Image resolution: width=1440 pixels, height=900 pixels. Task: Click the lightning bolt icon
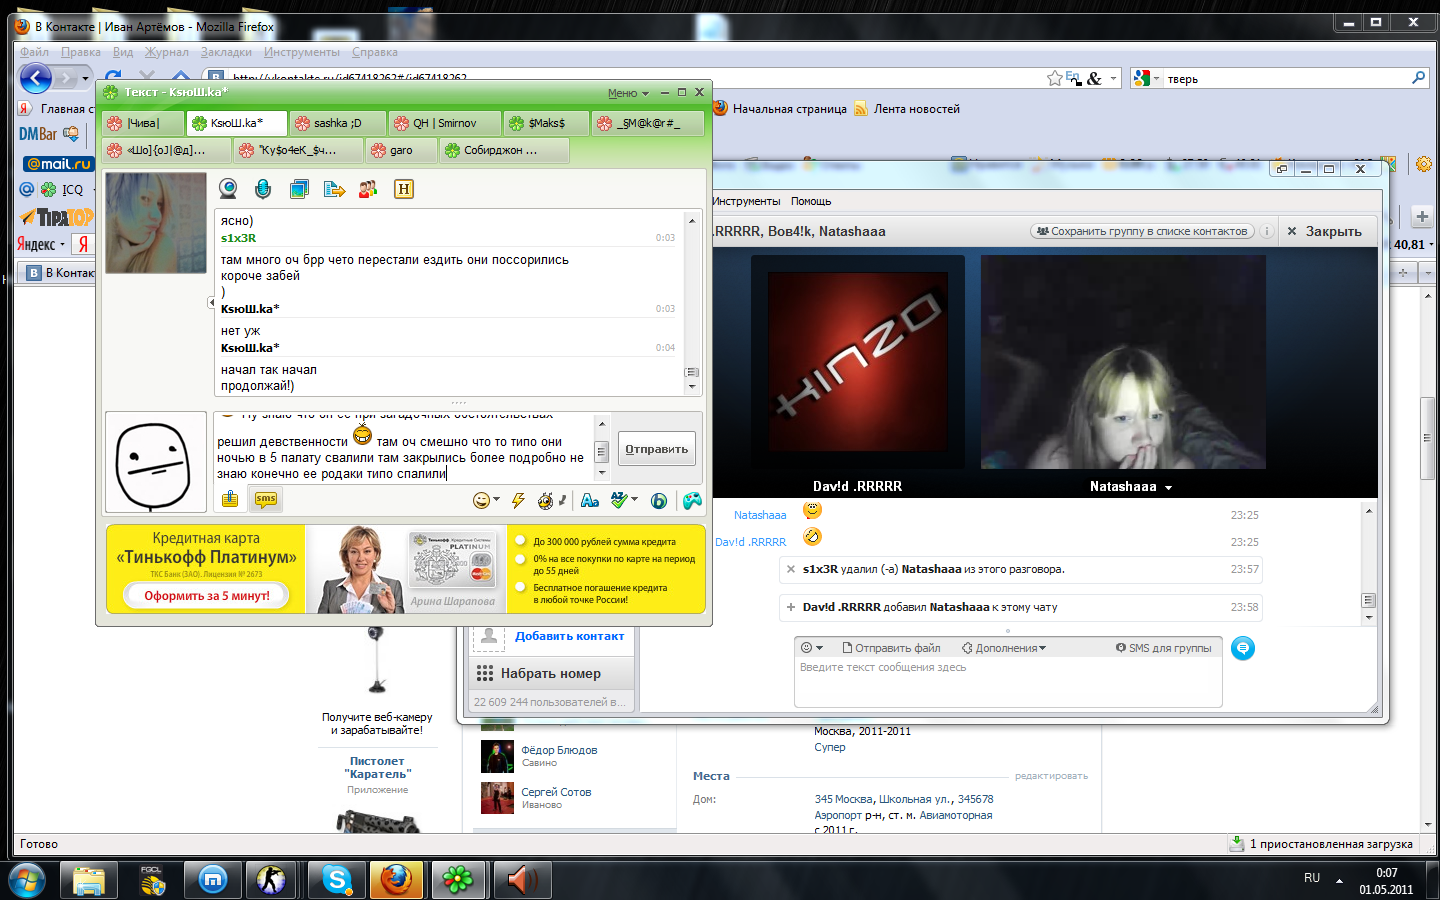(x=518, y=500)
